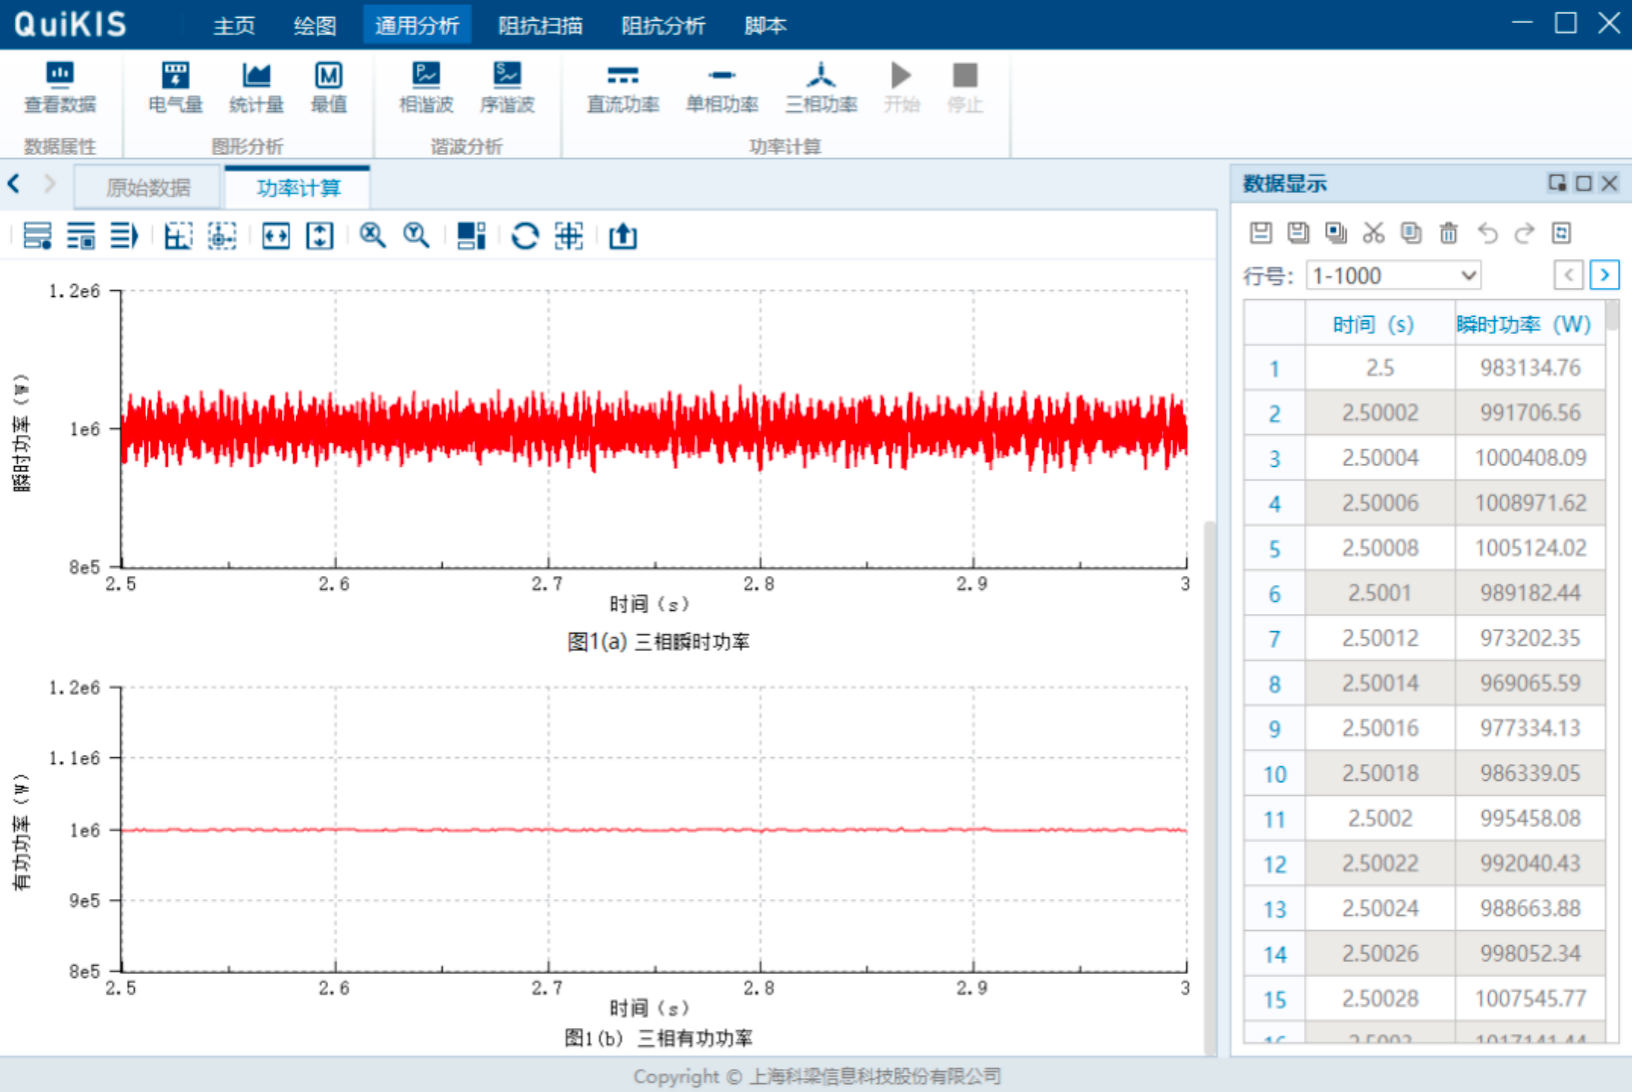Open the 阻抗扫描 menu tab
Viewport: 1632px width, 1092px height.
[x=540, y=25]
